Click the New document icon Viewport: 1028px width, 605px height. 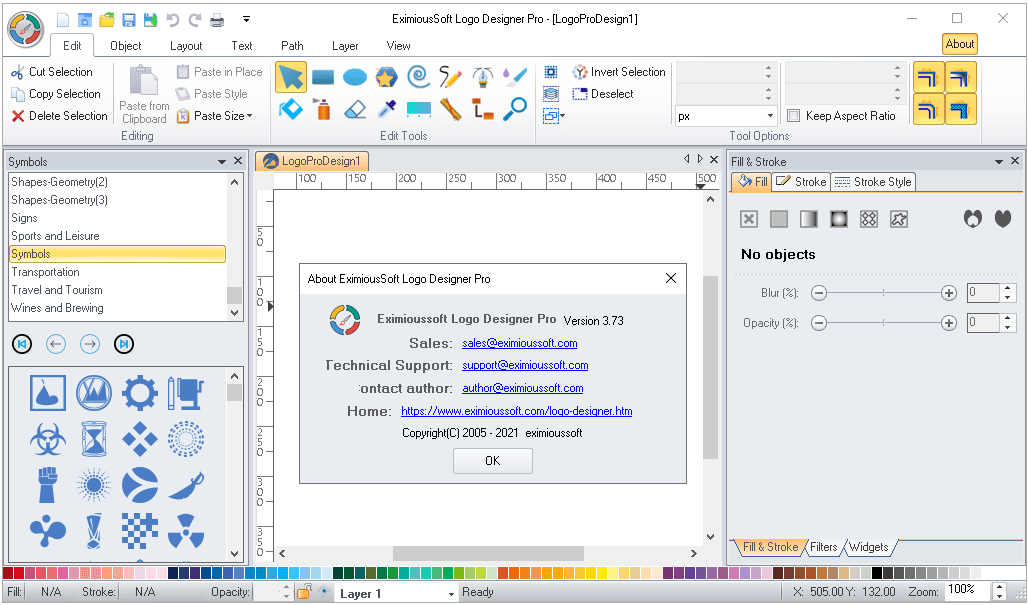pos(62,20)
